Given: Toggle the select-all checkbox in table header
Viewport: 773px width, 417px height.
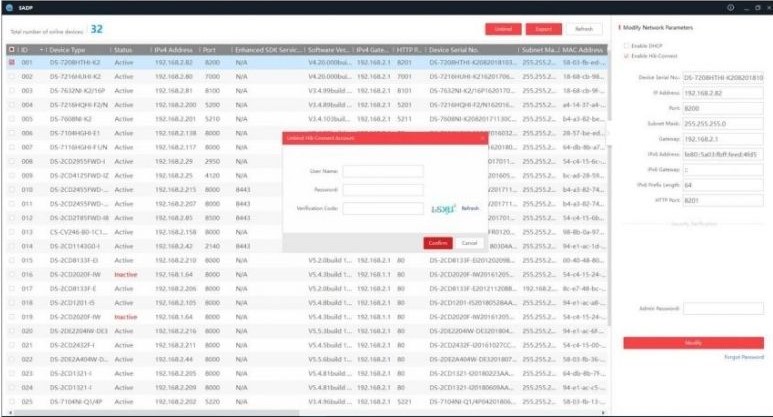Looking at the screenshot, I should [x=11, y=50].
